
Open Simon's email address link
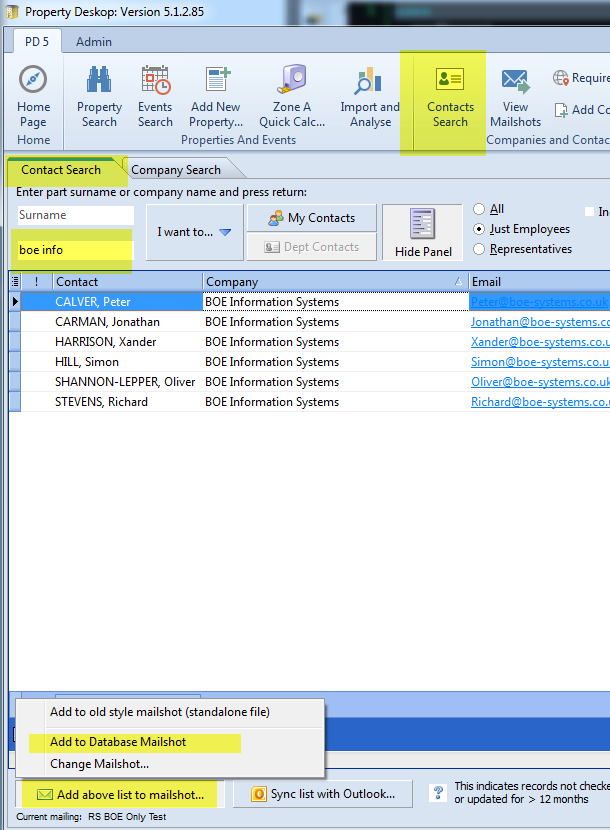[540, 362]
